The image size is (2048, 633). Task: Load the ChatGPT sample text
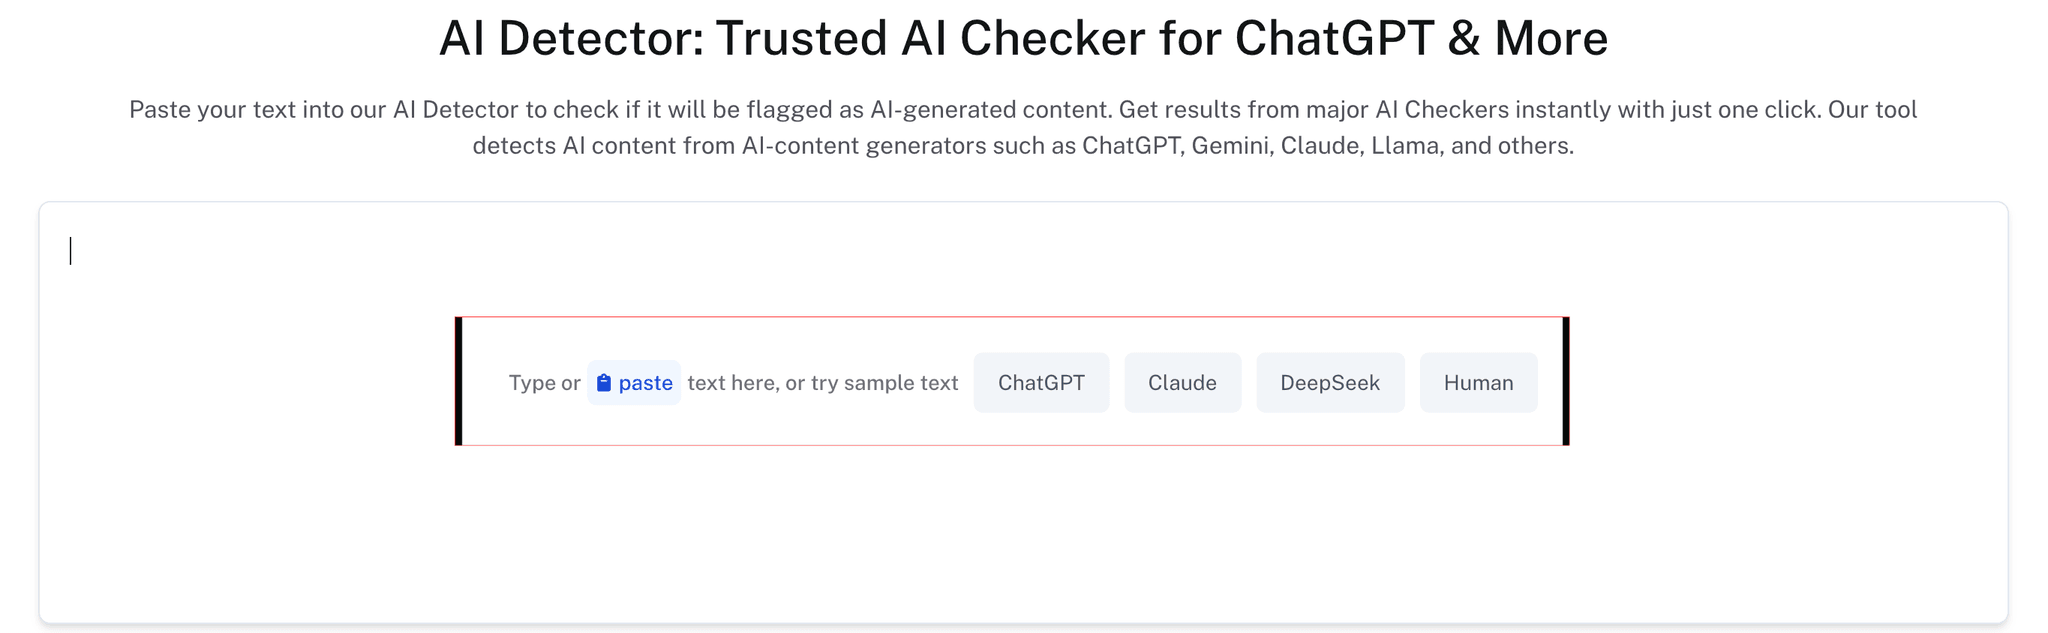click(1041, 383)
